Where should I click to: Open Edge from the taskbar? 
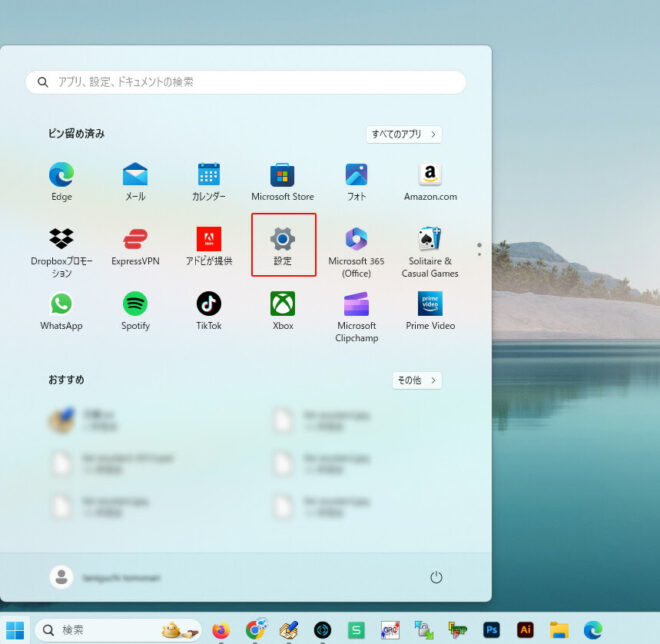[x=593, y=630]
